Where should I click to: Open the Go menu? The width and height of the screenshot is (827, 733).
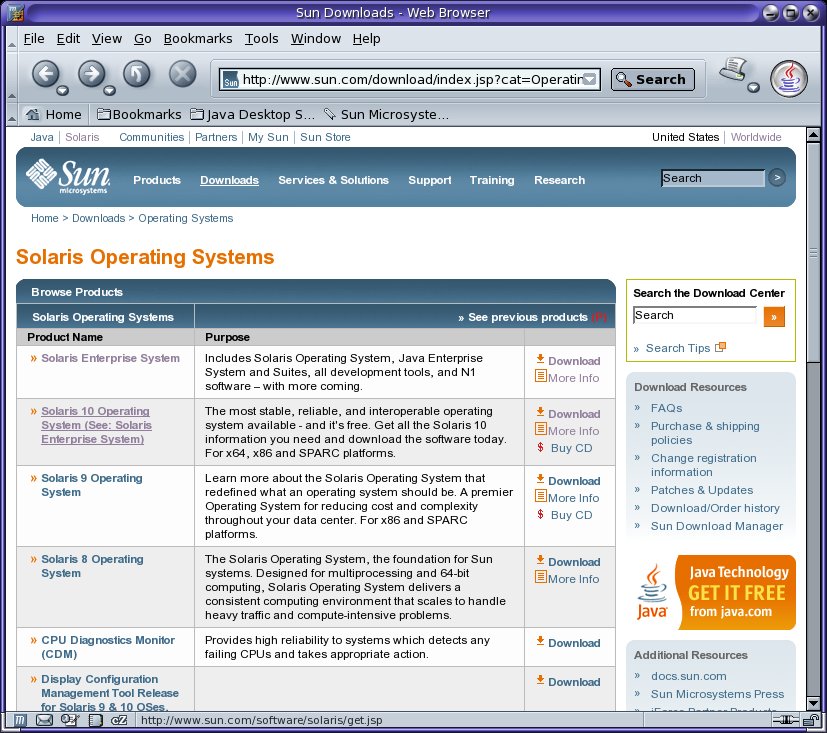142,38
